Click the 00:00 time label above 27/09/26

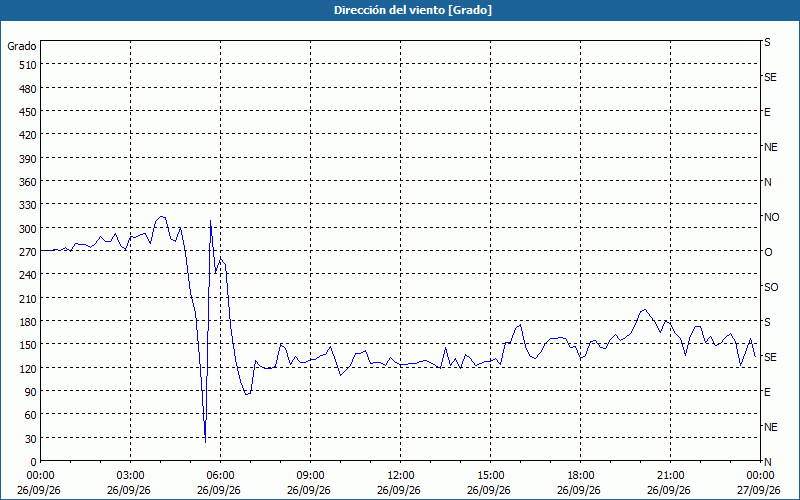coord(761,476)
